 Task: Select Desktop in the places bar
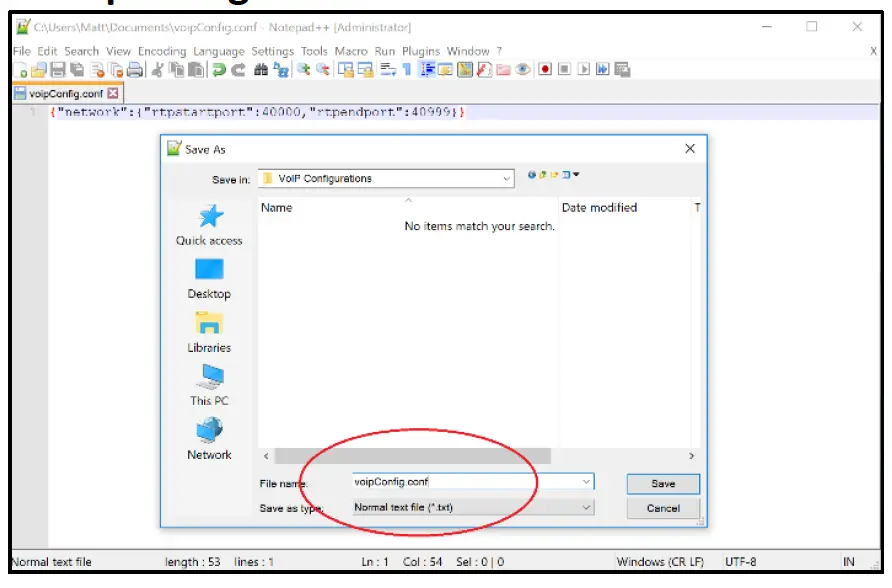209,279
